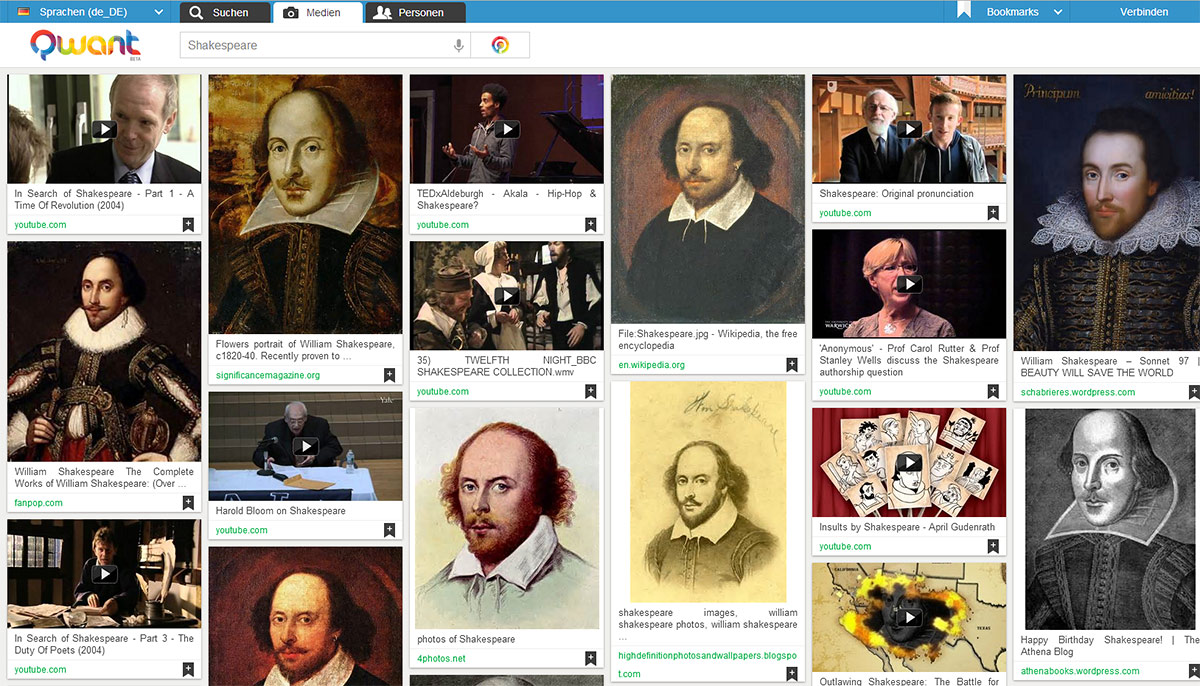
Task: Bookmark the Flowers portrait result
Action: 390,375
